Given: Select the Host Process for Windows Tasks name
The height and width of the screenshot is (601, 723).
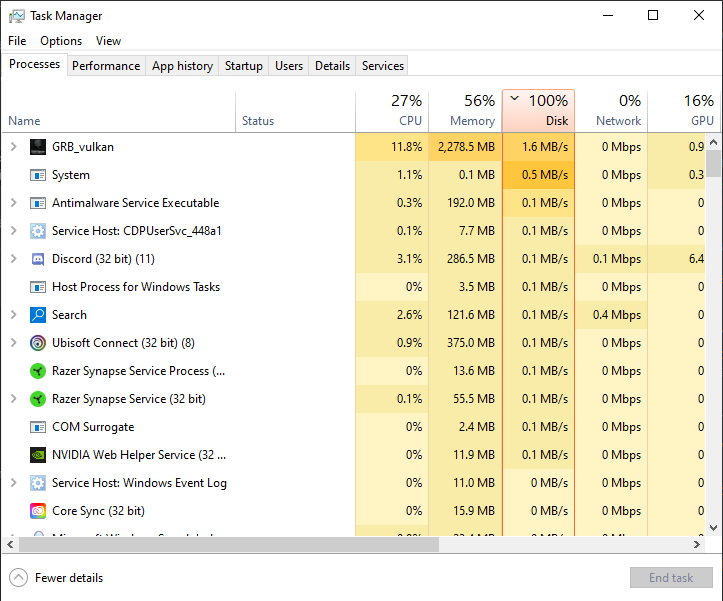Looking at the screenshot, I should [136, 287].
